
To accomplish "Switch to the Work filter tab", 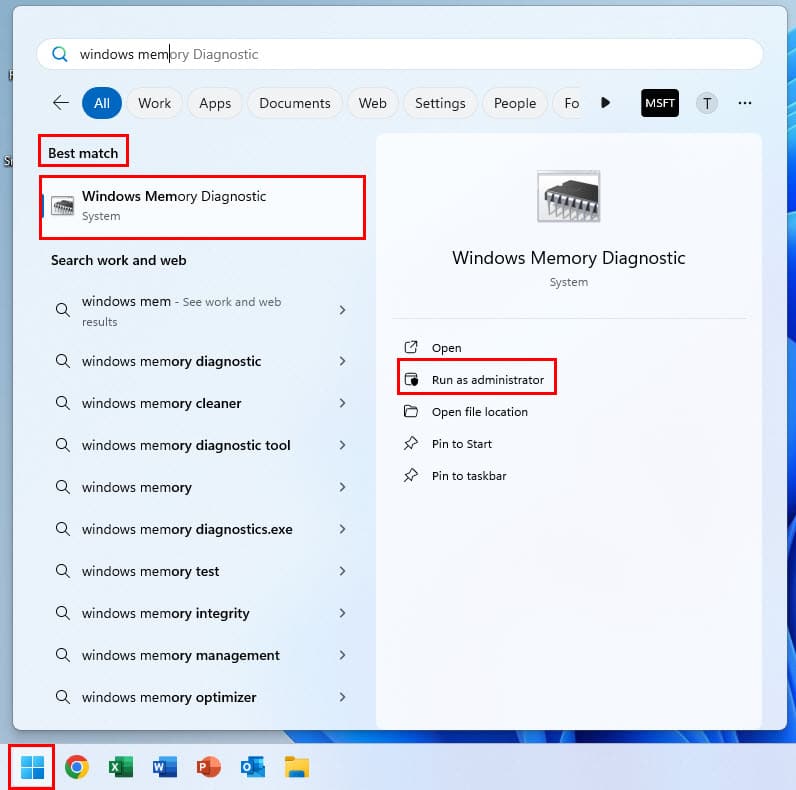I will pos(154,103).
